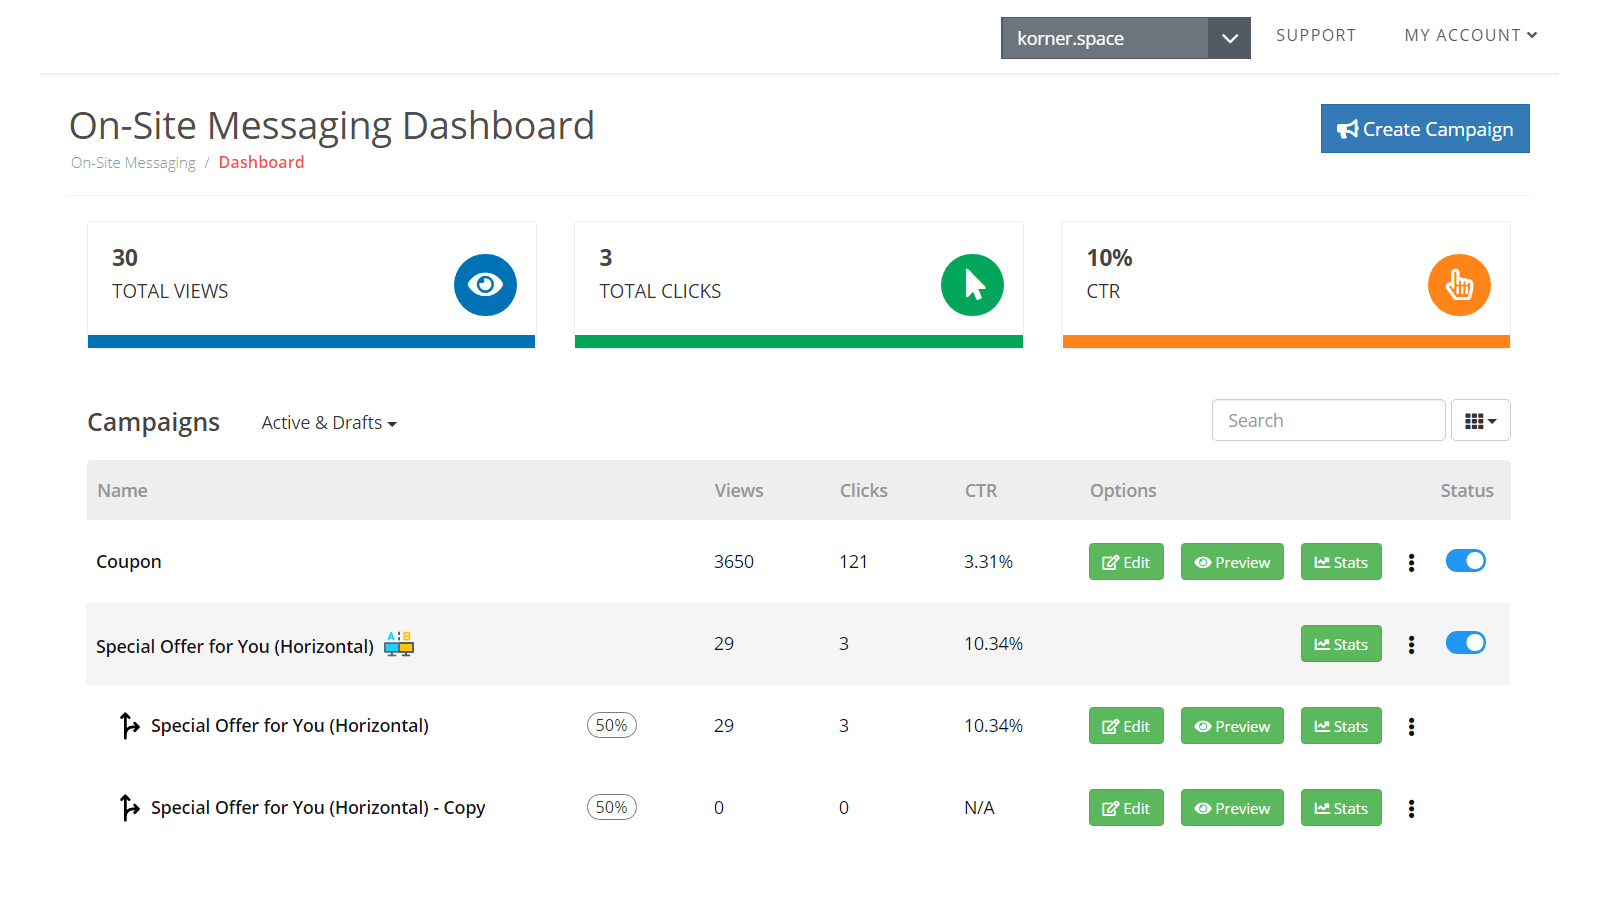Click Create Campaign button
The height and width of the screenshot is (900, 1600).
(x=1425, y=129)
